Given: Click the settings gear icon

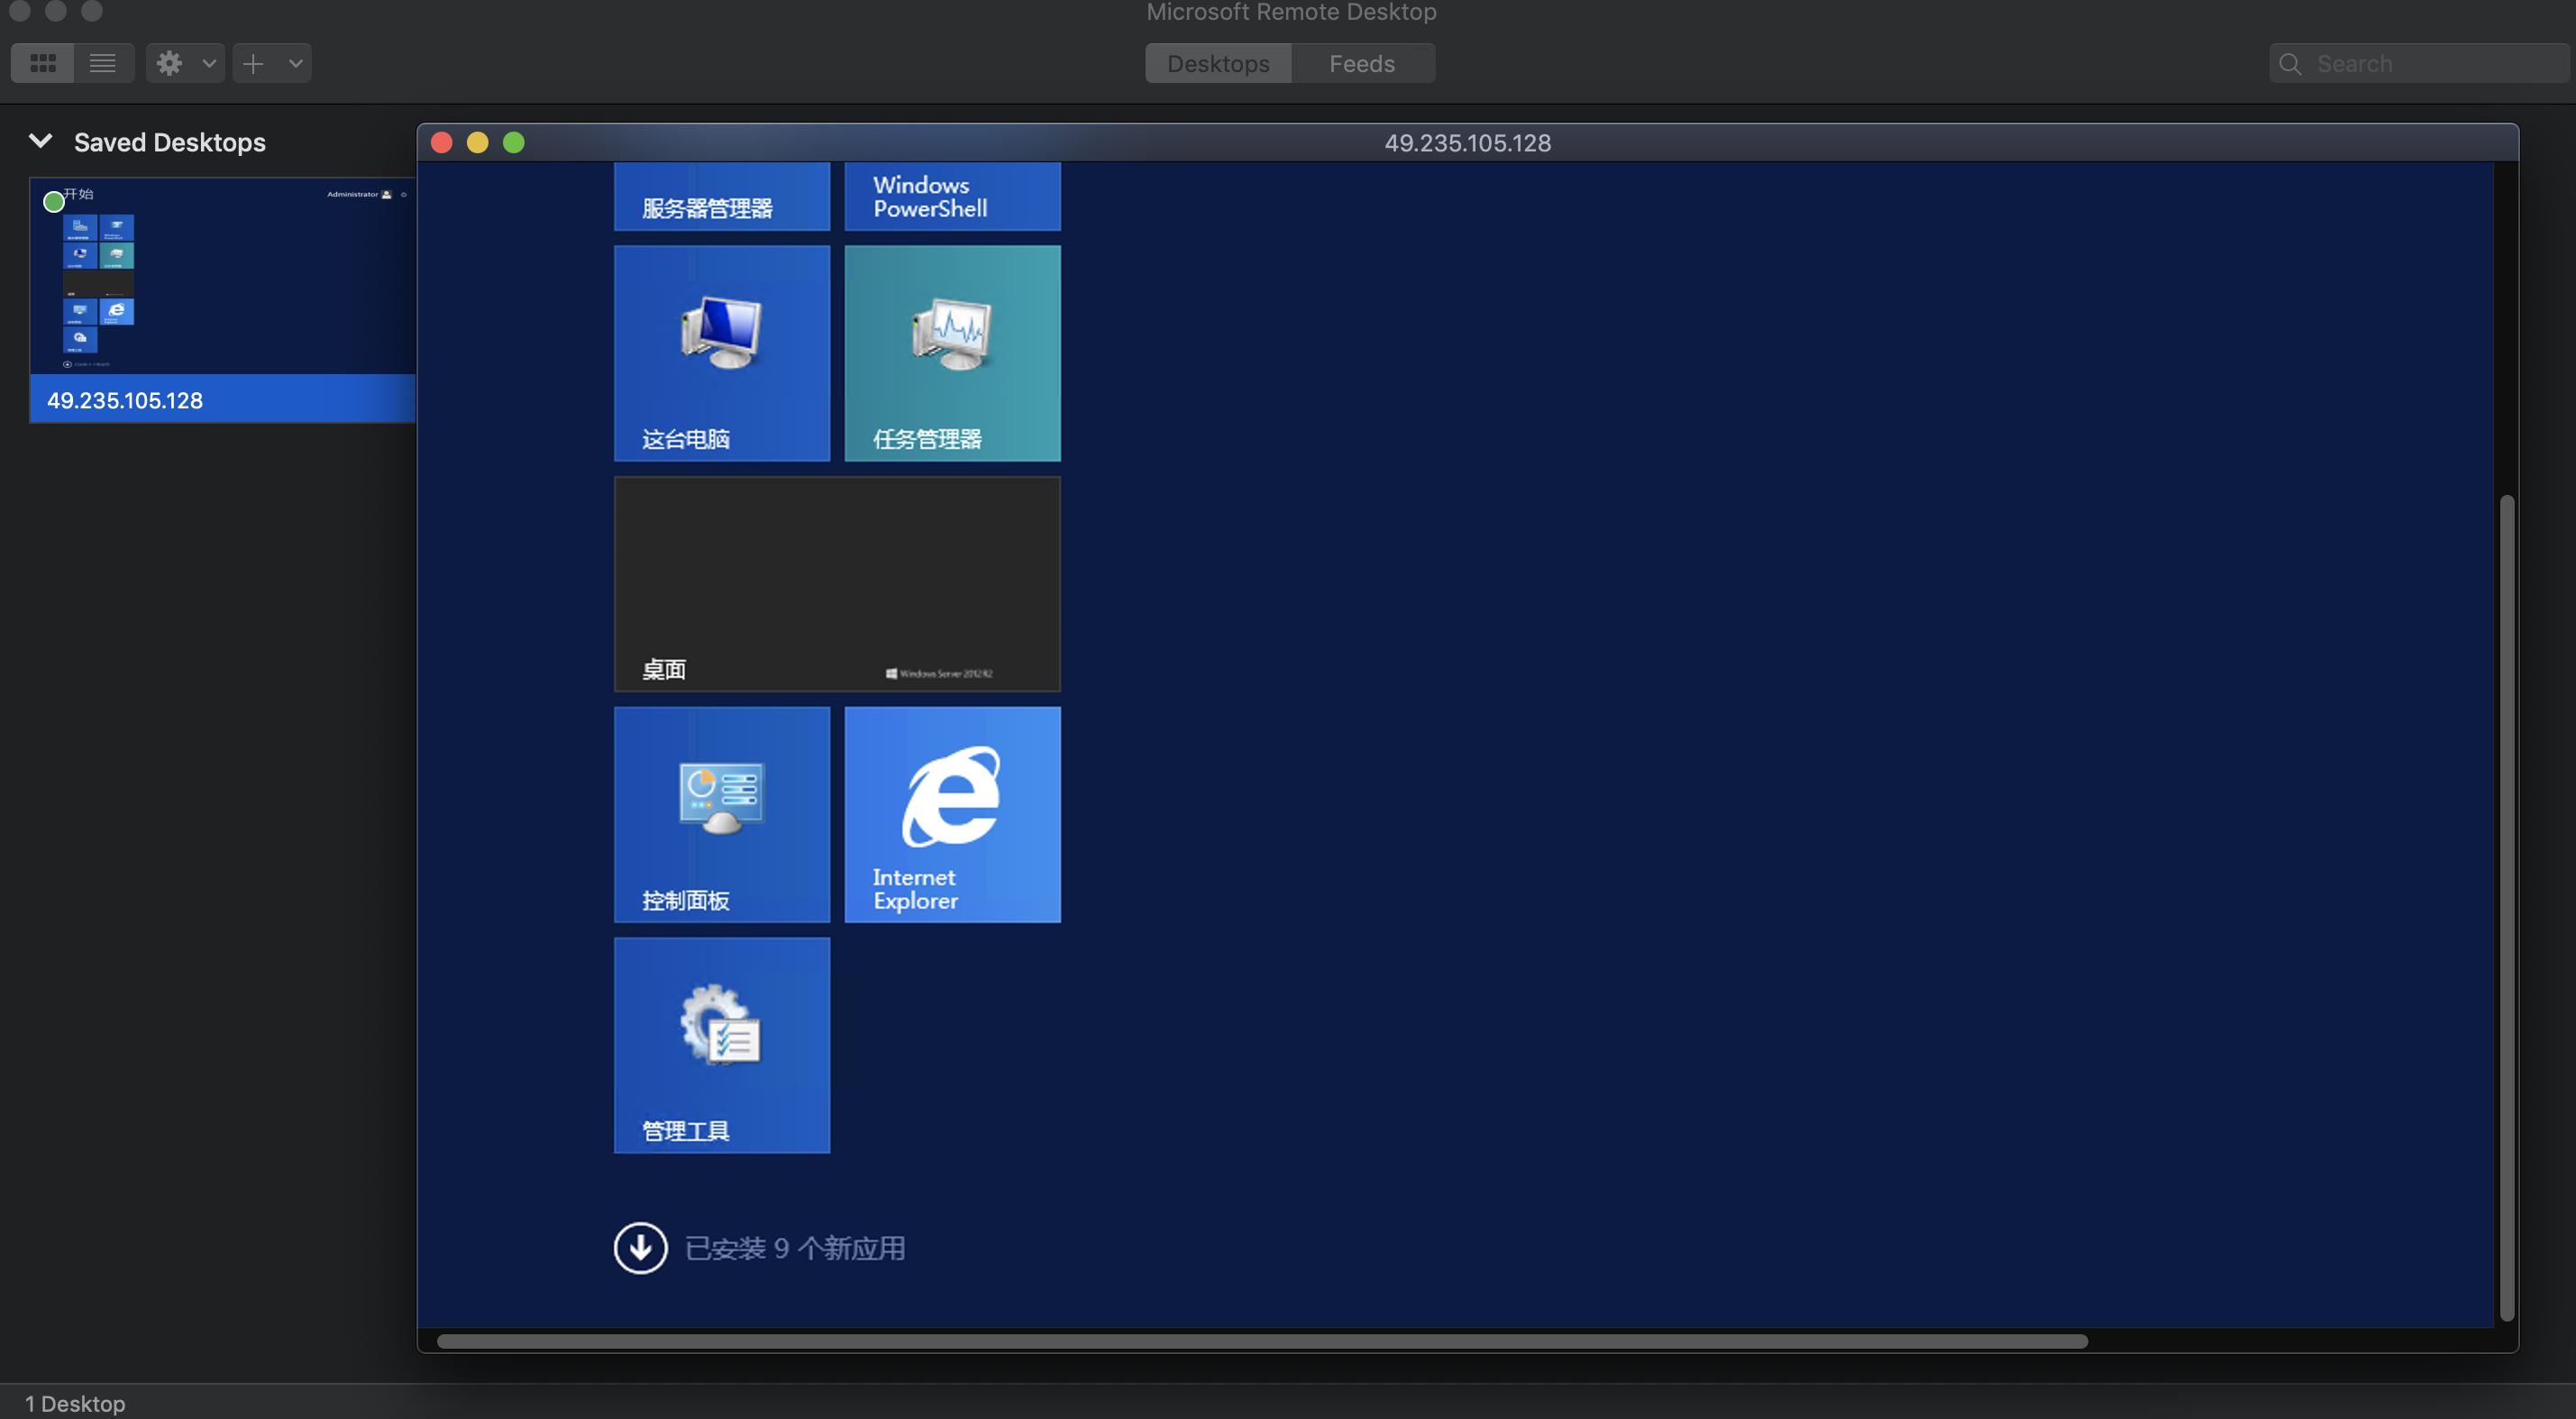Looking at the screenshot, I should pos(169,62).
